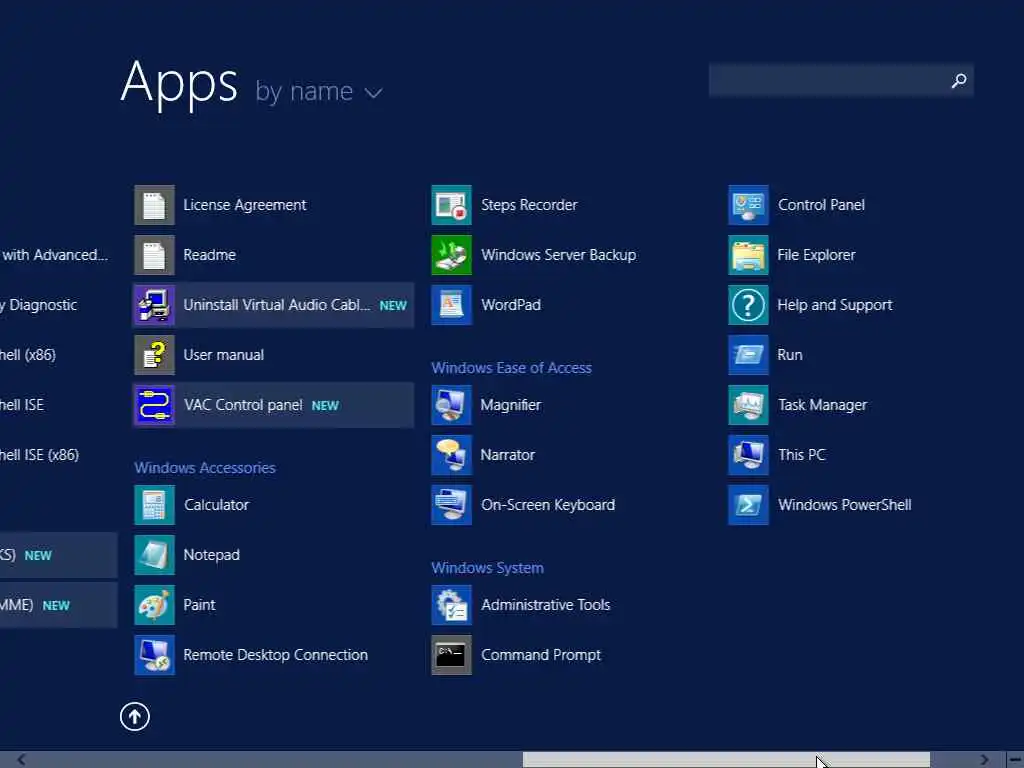Click the scrollbar right arrow

984,760
